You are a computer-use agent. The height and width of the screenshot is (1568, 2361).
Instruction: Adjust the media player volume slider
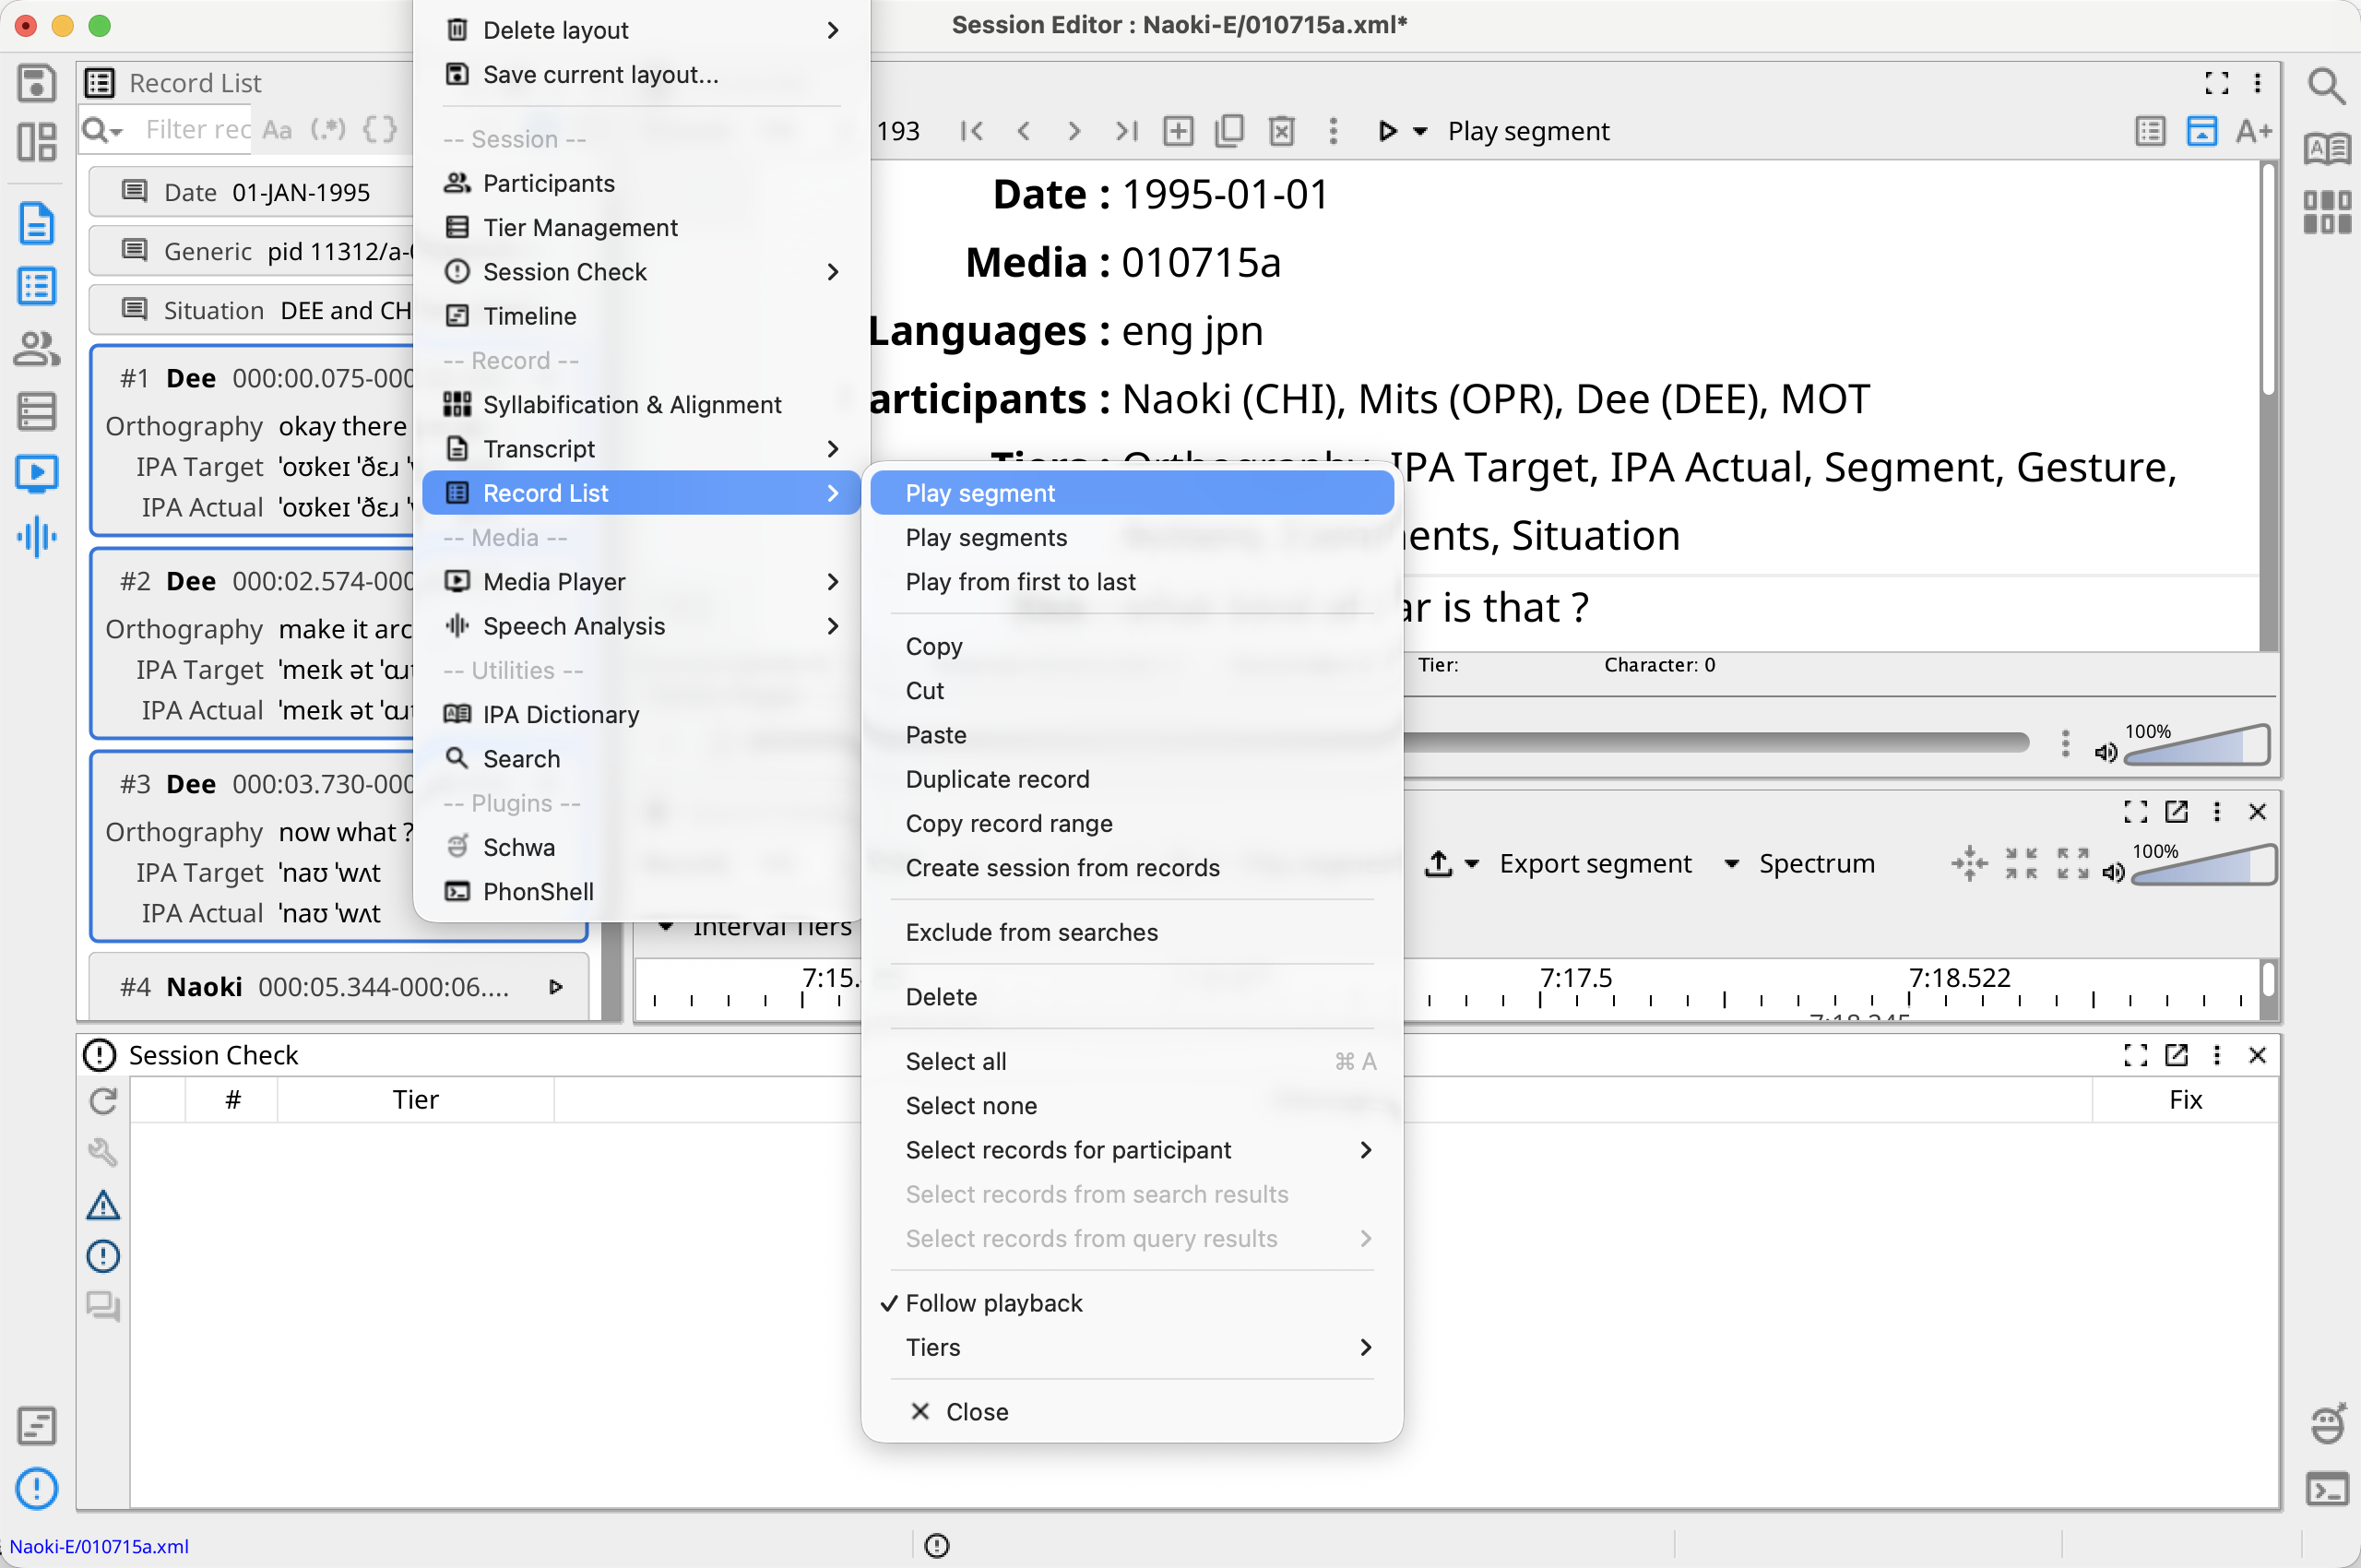(2198, 746)
